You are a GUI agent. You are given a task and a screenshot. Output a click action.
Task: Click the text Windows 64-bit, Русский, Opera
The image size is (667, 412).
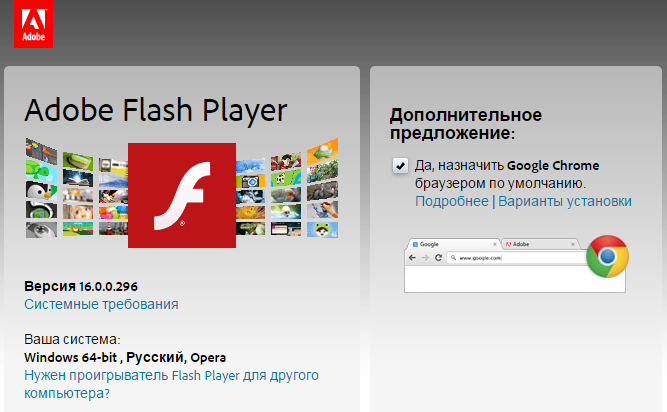[125, 358]
